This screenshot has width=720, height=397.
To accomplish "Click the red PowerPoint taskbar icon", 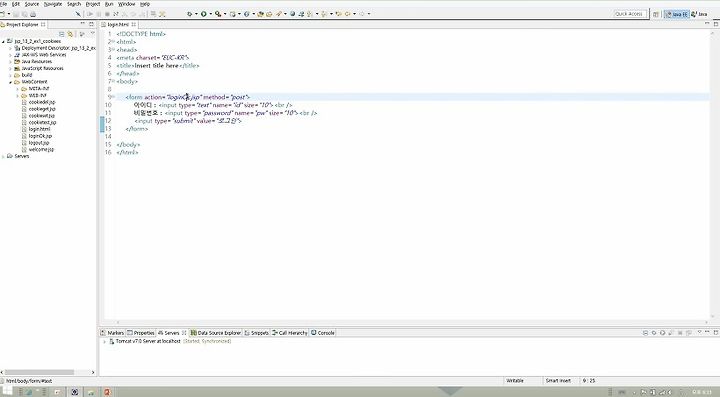I will click(107, 392).
